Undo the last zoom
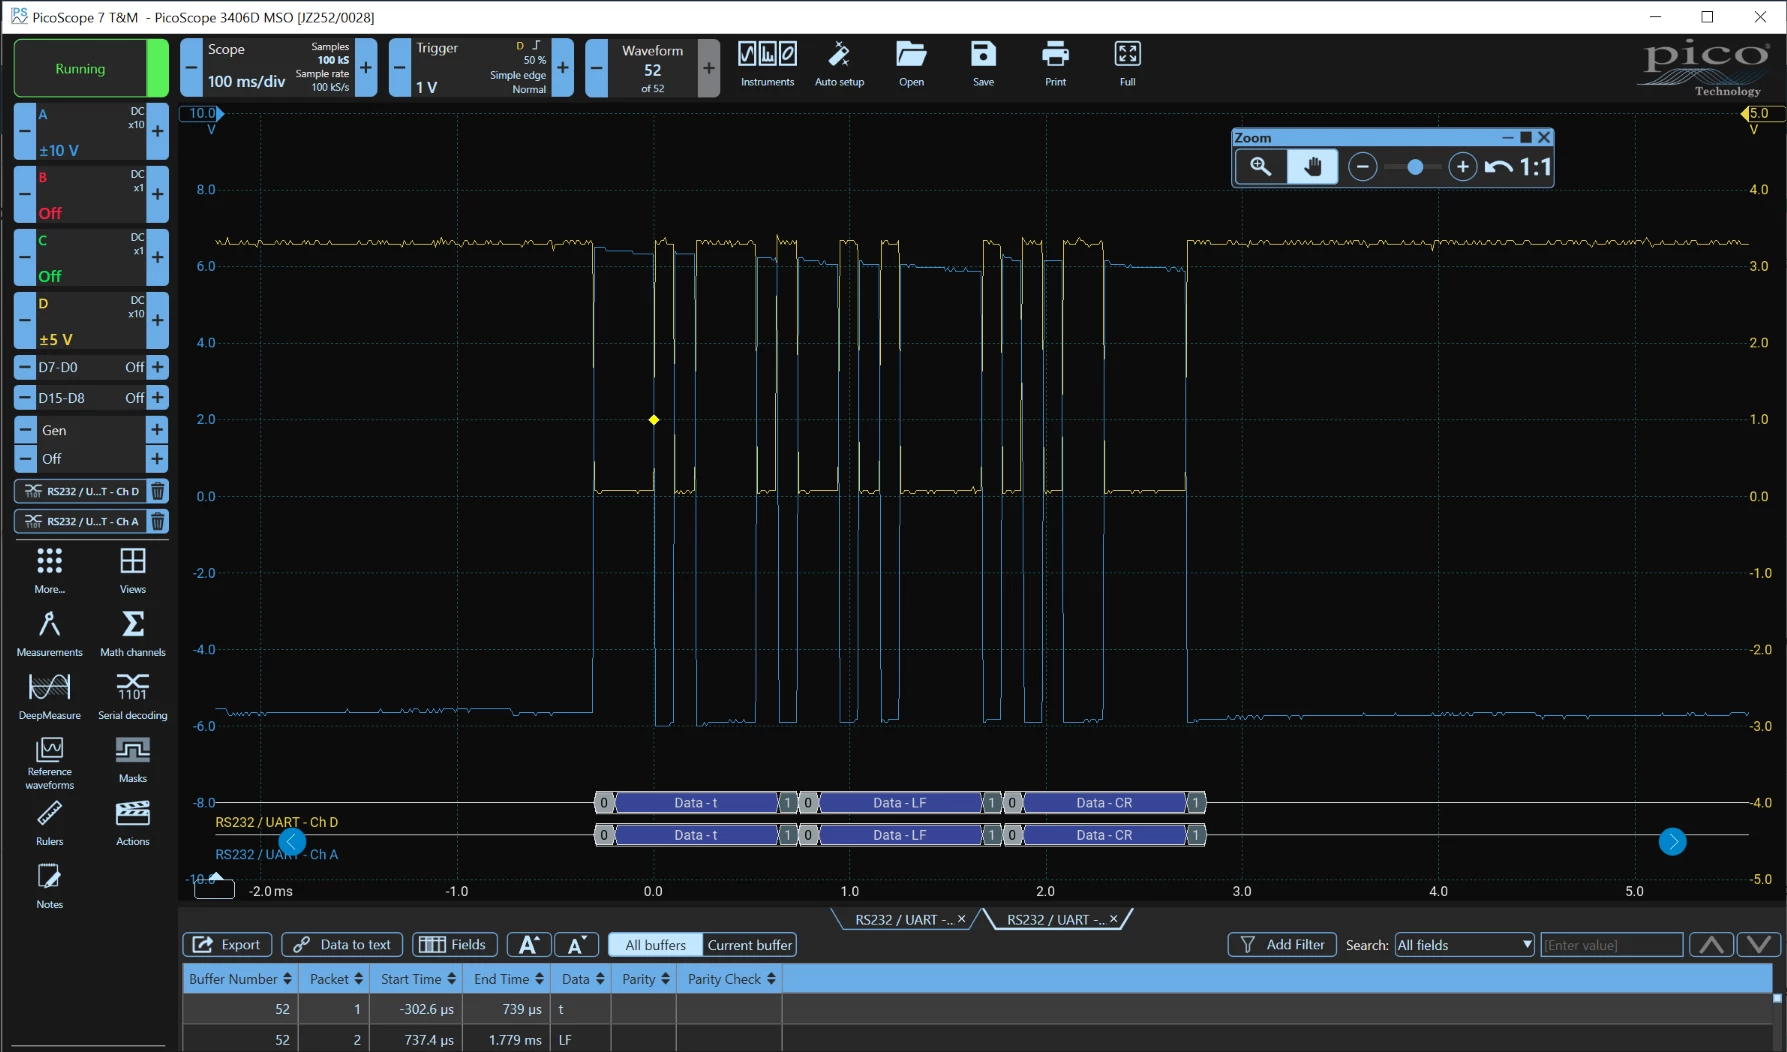Screen dimensions: 1787x1052 1498,167
